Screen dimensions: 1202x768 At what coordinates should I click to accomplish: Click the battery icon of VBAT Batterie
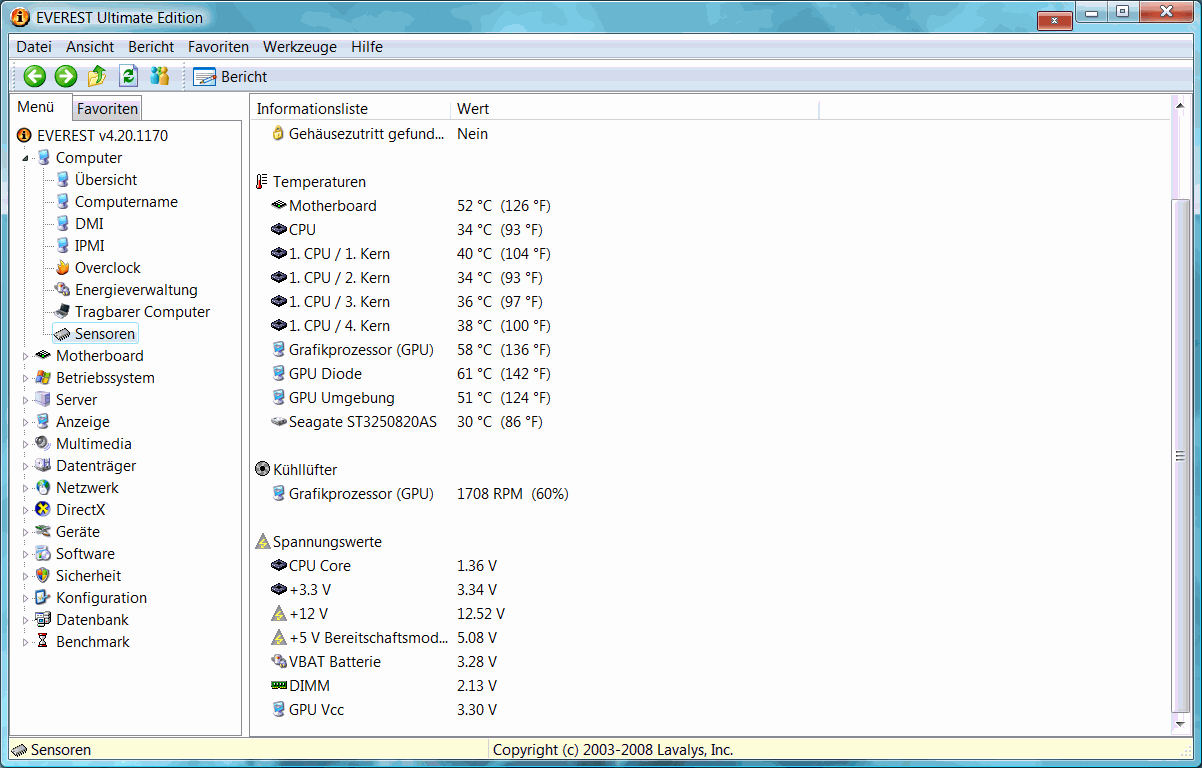pyautogui.click(x=279, y=662)
